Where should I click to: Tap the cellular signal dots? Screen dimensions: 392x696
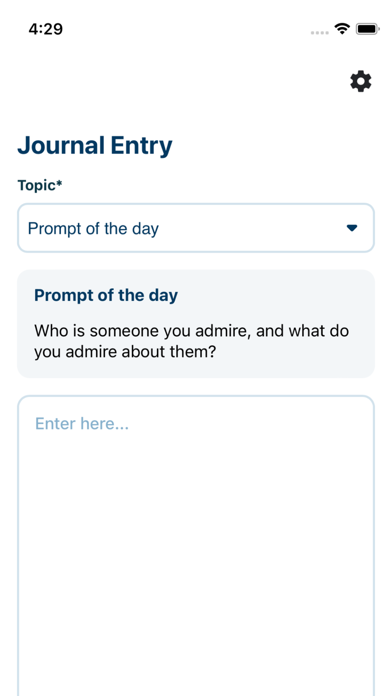pos(320,32)
